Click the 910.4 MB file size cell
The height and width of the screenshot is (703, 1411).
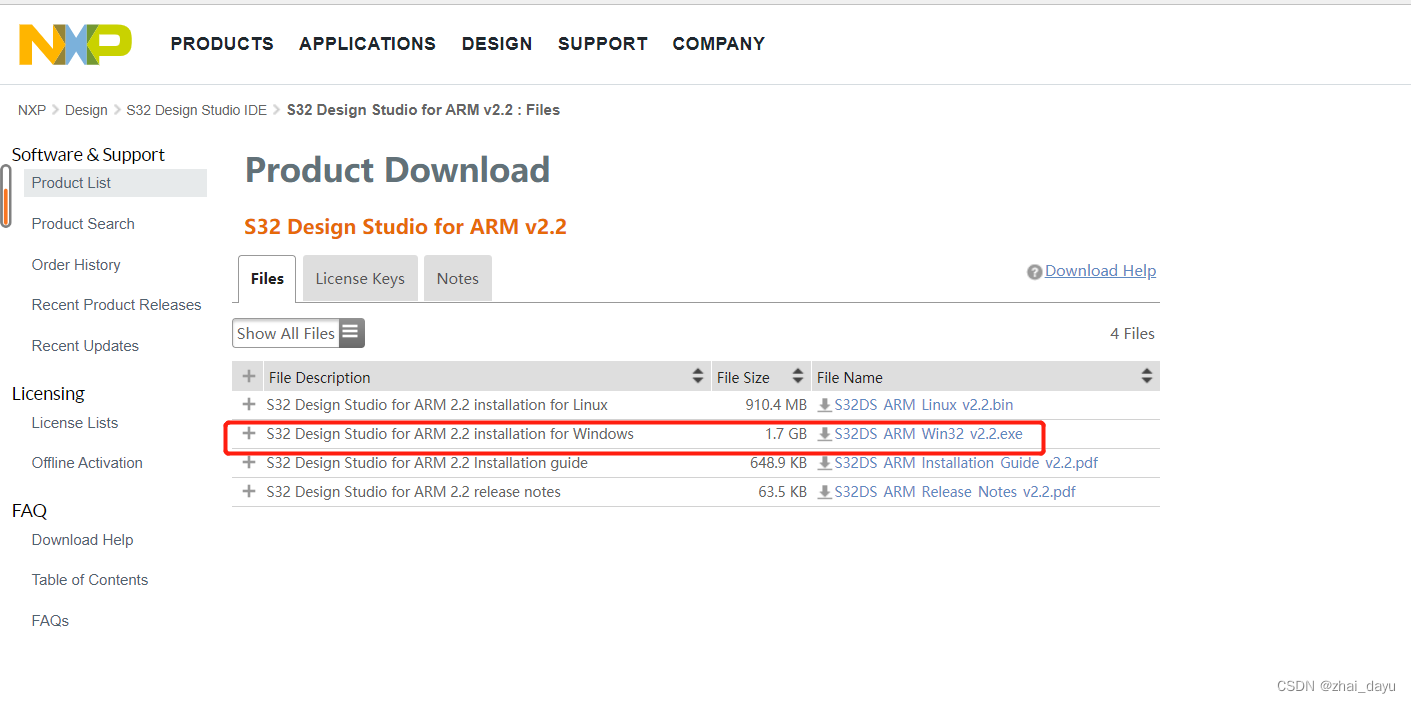point(776,405)
